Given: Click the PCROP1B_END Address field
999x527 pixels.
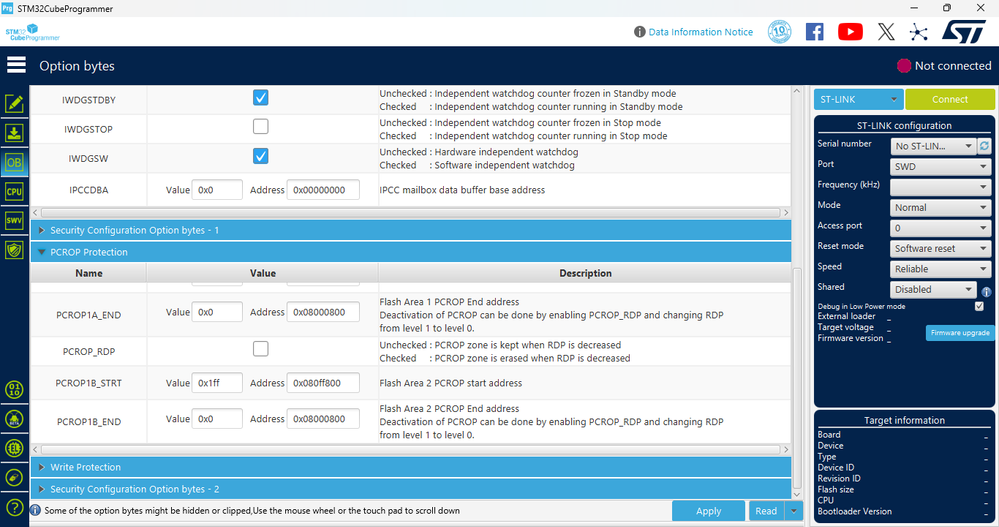Looking at the screenshot, I should (x=323, y=419).
